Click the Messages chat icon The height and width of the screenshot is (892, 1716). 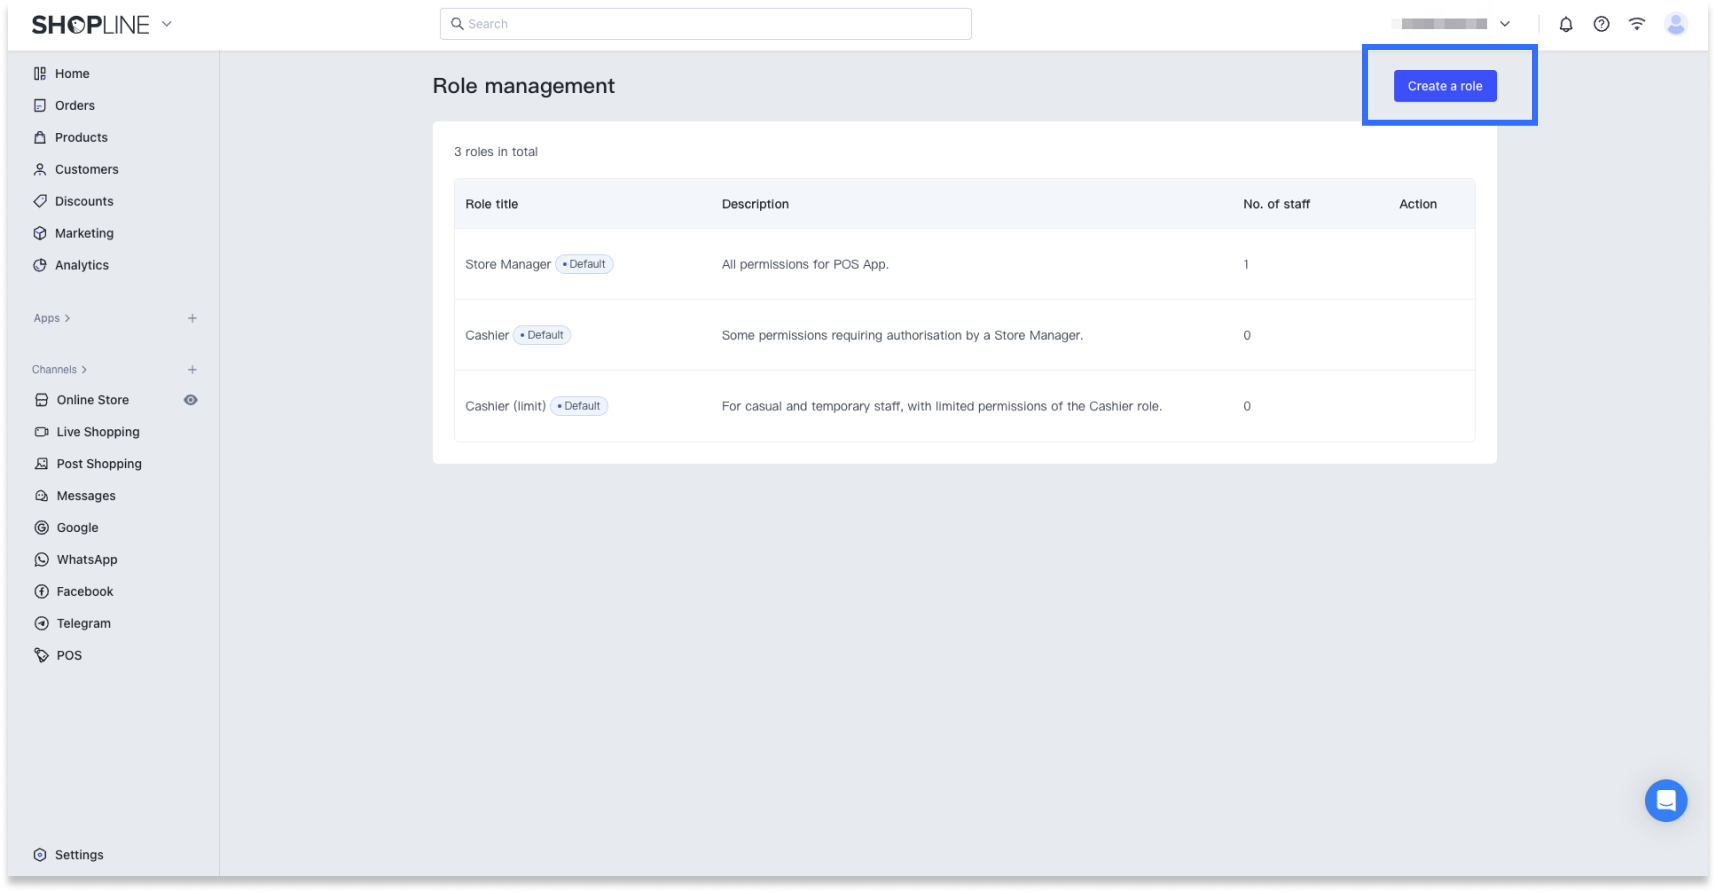[x=42, y=496]
